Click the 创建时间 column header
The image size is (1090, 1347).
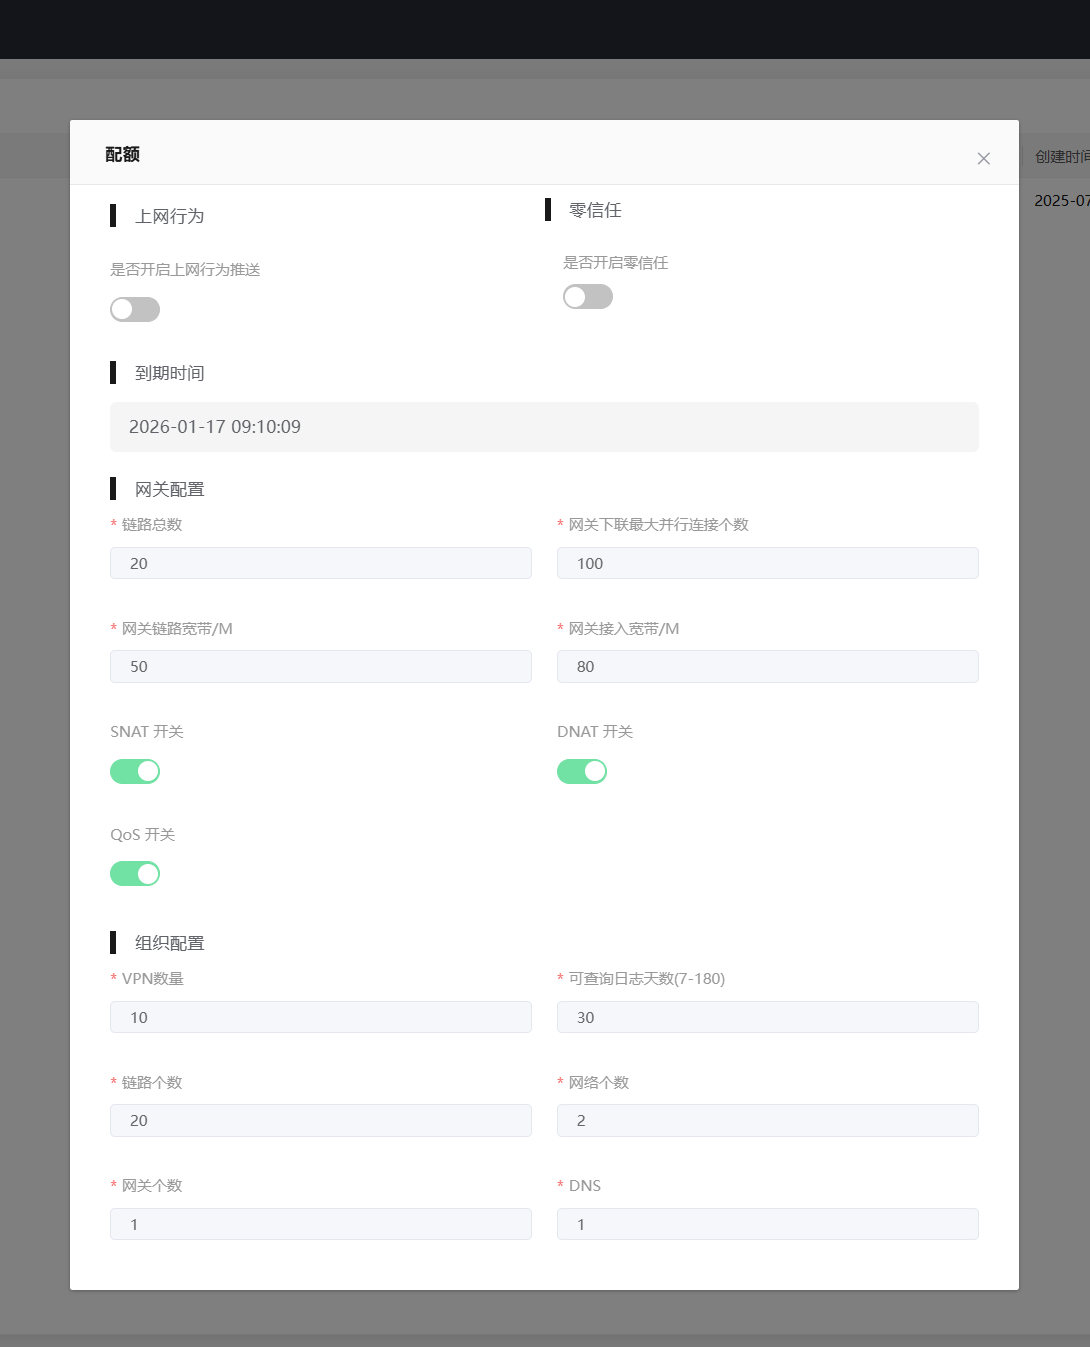pos(1060,157)
